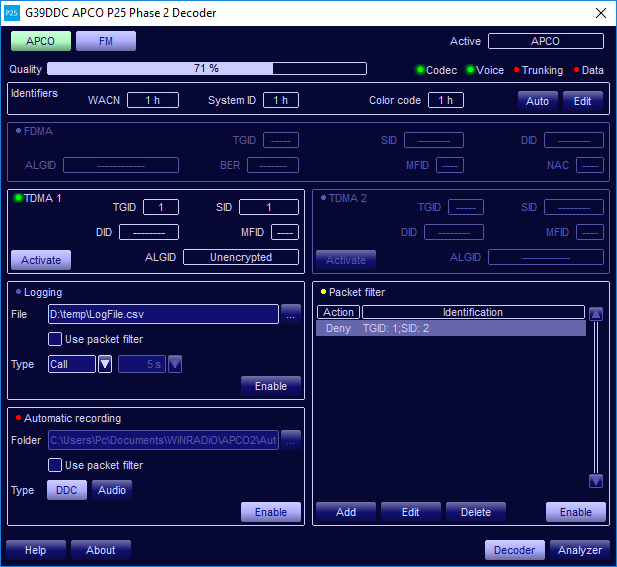Switch recording type to Audio

click(x=111, y=490)
